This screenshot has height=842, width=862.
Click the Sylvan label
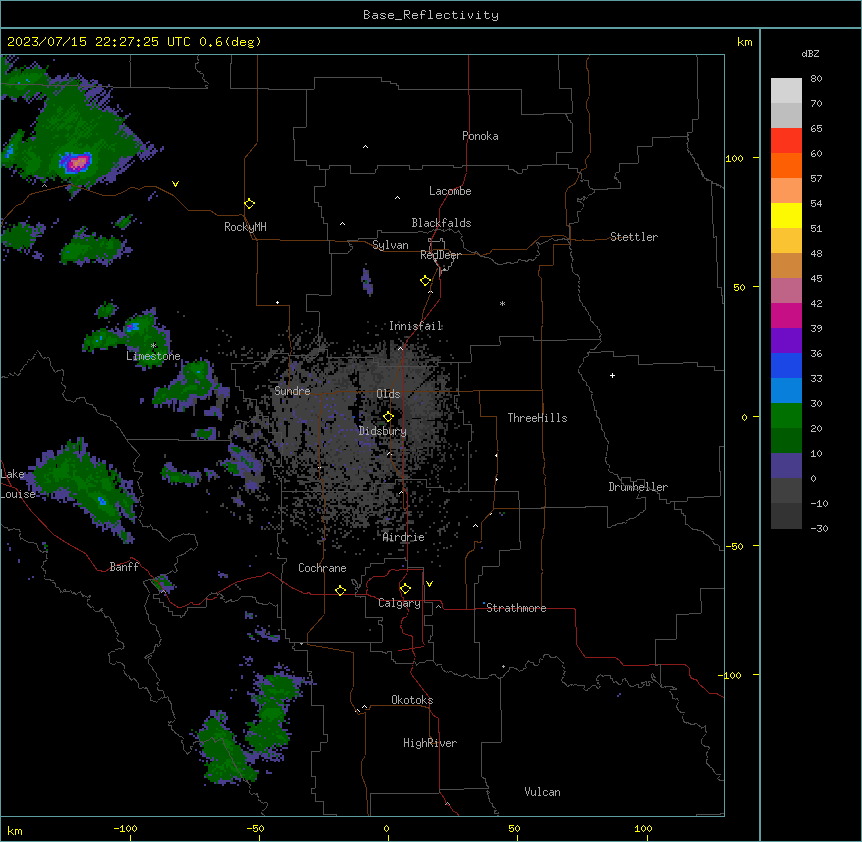click(x=390, y=245)
